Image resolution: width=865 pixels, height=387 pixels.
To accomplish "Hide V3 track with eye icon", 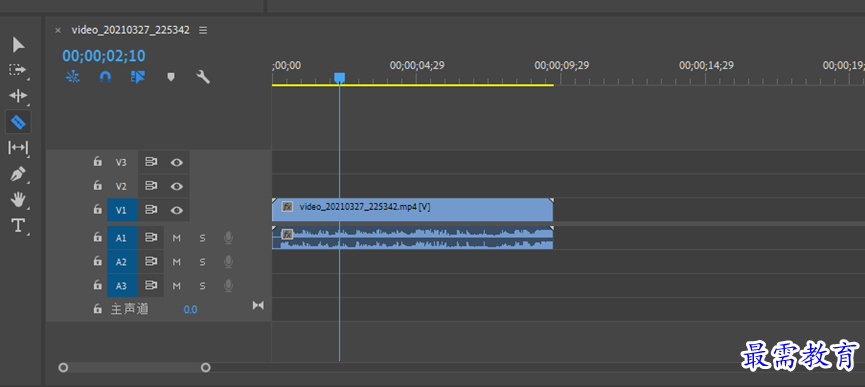I will pos(177,162).
